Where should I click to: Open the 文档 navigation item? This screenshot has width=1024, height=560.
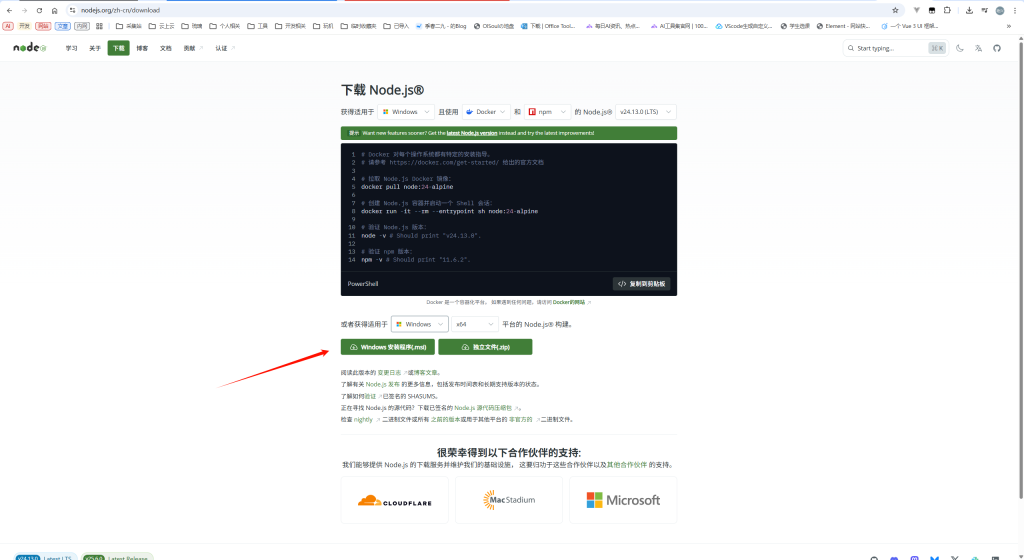coord(165,48)
